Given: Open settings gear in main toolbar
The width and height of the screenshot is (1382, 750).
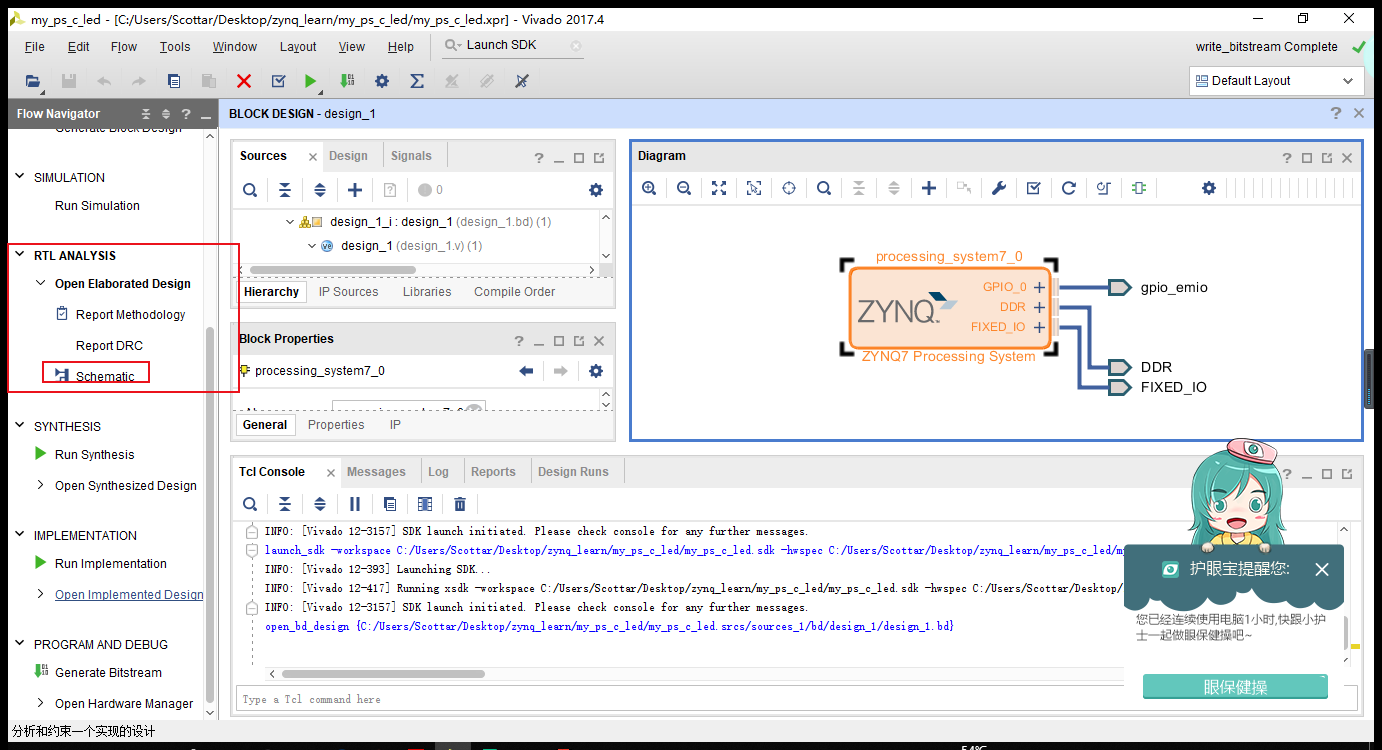Looking at the screenshot, I should tap(381, 81).
